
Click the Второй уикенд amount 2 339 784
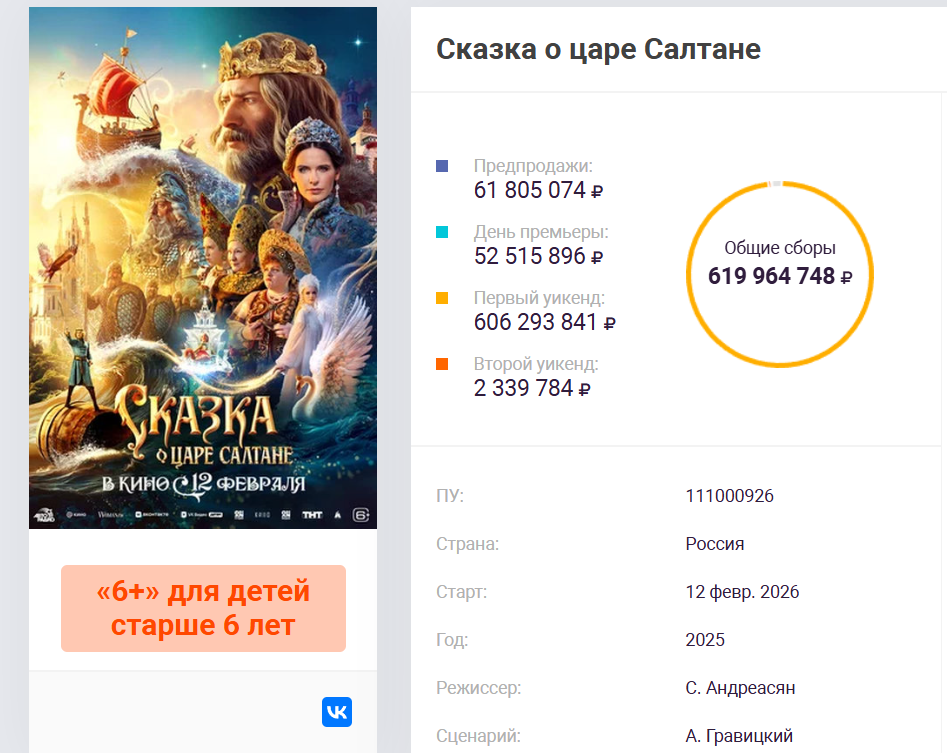tap(532, 388)
